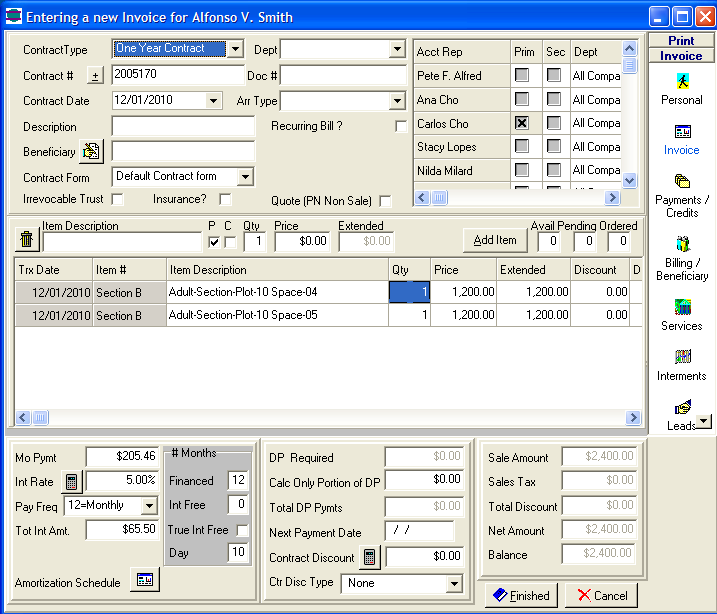
Task: Click the Print Invoice menu header
Action: tap(681, 48)
